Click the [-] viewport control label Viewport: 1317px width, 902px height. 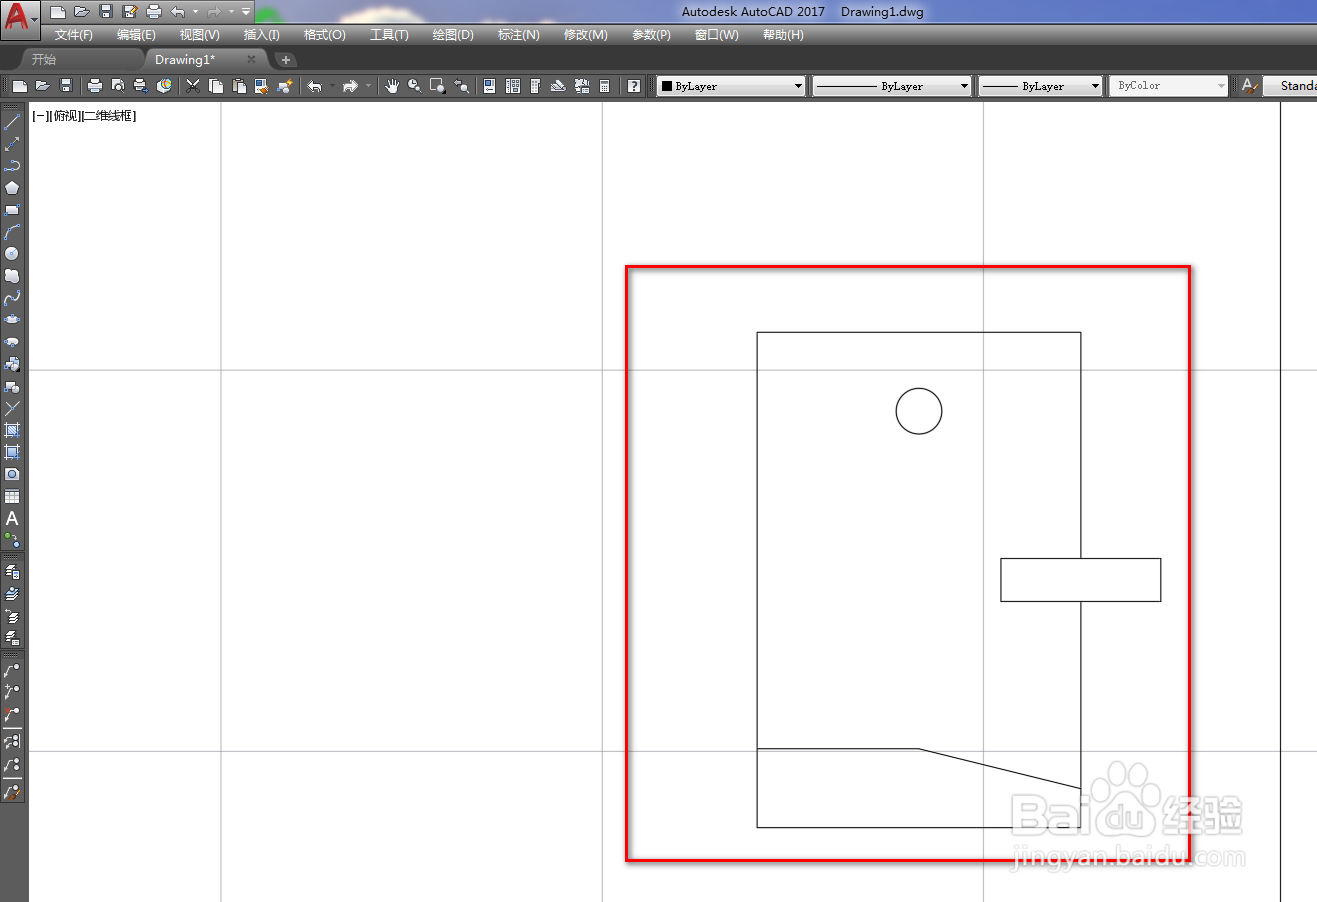40,116
